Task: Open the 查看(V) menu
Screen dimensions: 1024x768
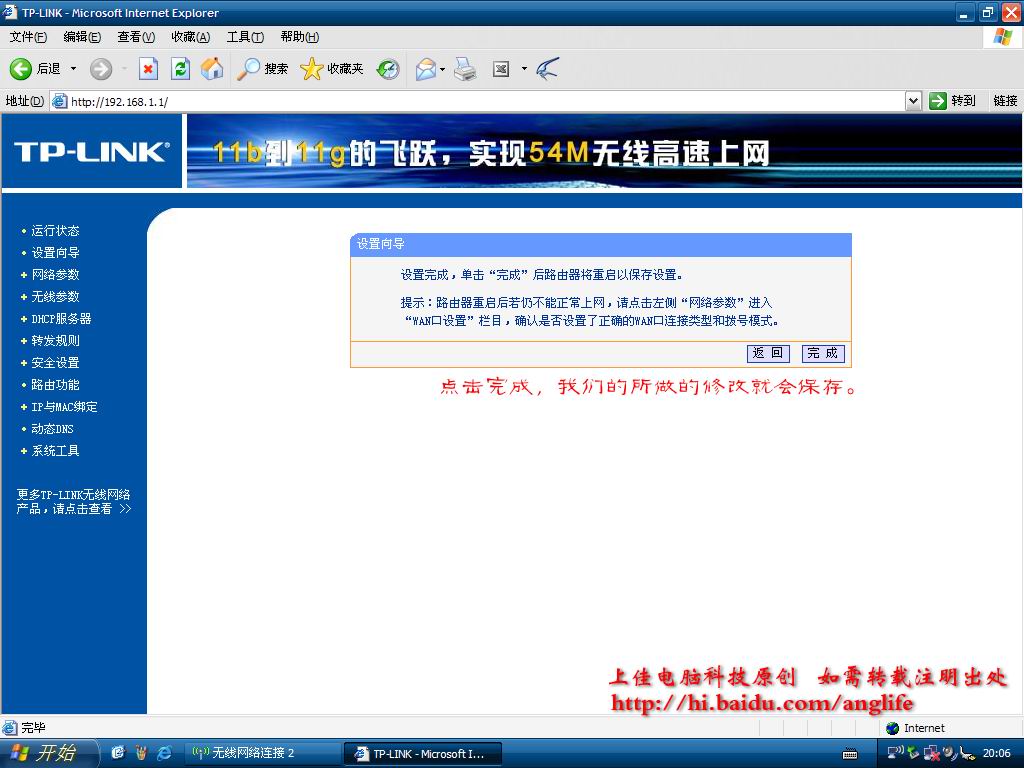Action: [x=136, y=37]
